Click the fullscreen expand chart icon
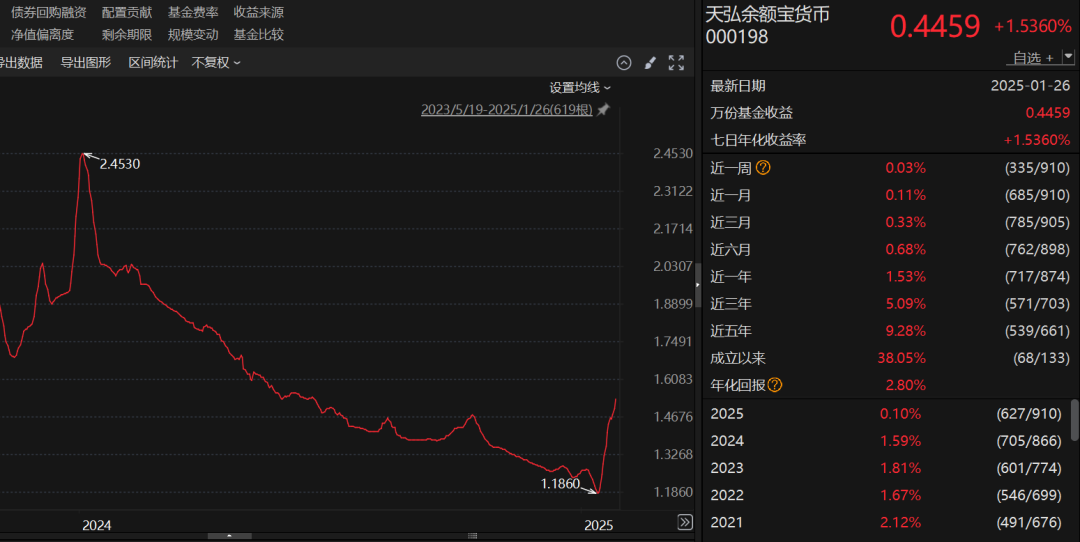 click(676, 63)
